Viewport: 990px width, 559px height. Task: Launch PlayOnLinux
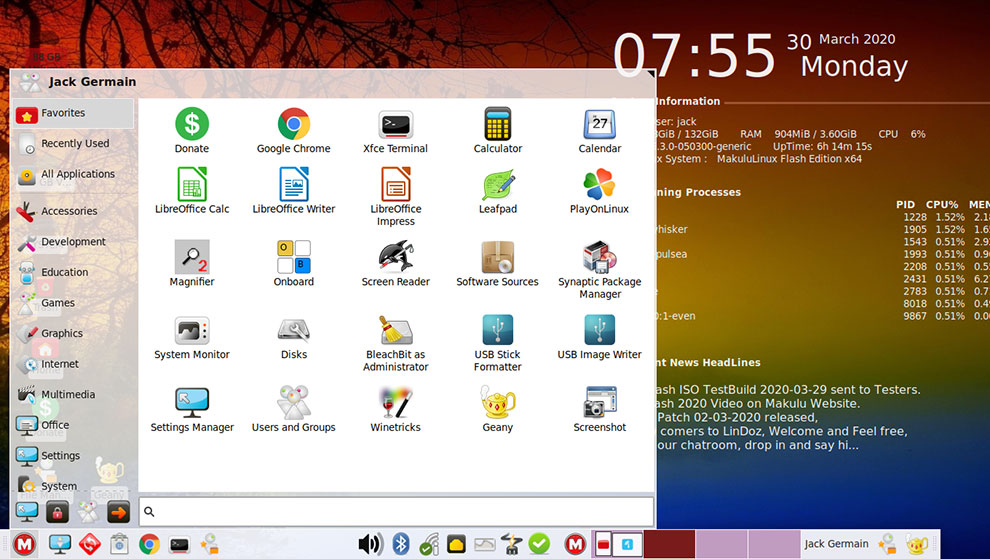[x=599, y=191]
